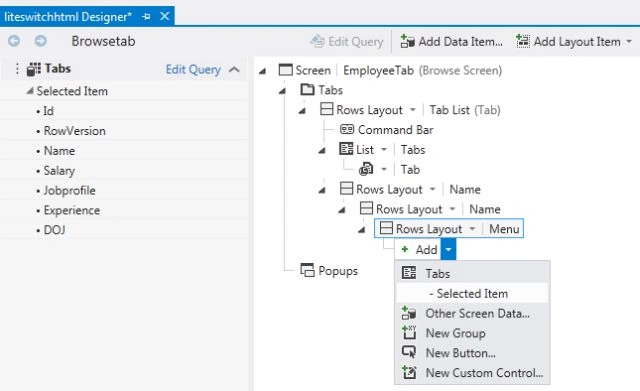The height and width of the screenshot is (391, 640).
Task: Choose New Button menu entry
Action: 472,353
